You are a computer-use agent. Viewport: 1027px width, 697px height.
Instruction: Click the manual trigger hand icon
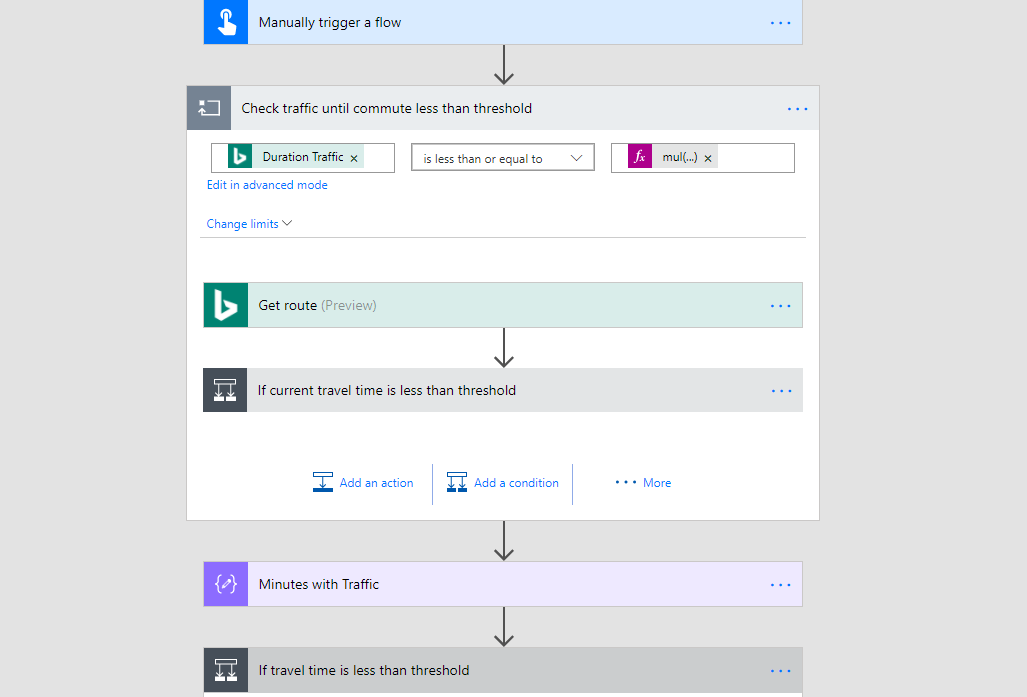(x=226, y=22)
